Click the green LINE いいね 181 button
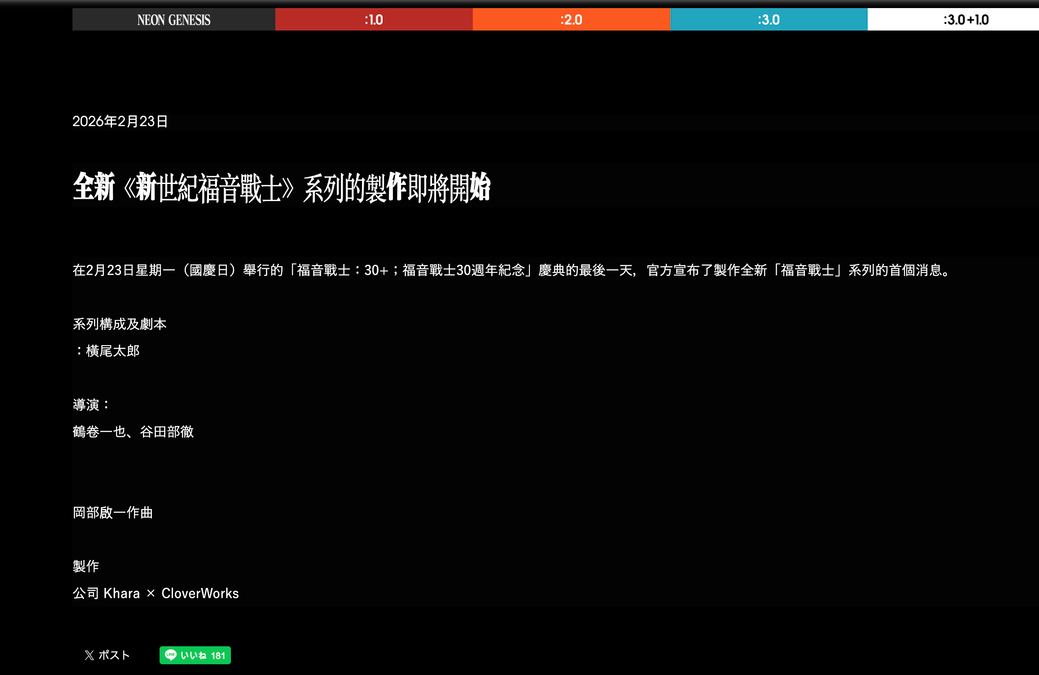 [195, 655]
